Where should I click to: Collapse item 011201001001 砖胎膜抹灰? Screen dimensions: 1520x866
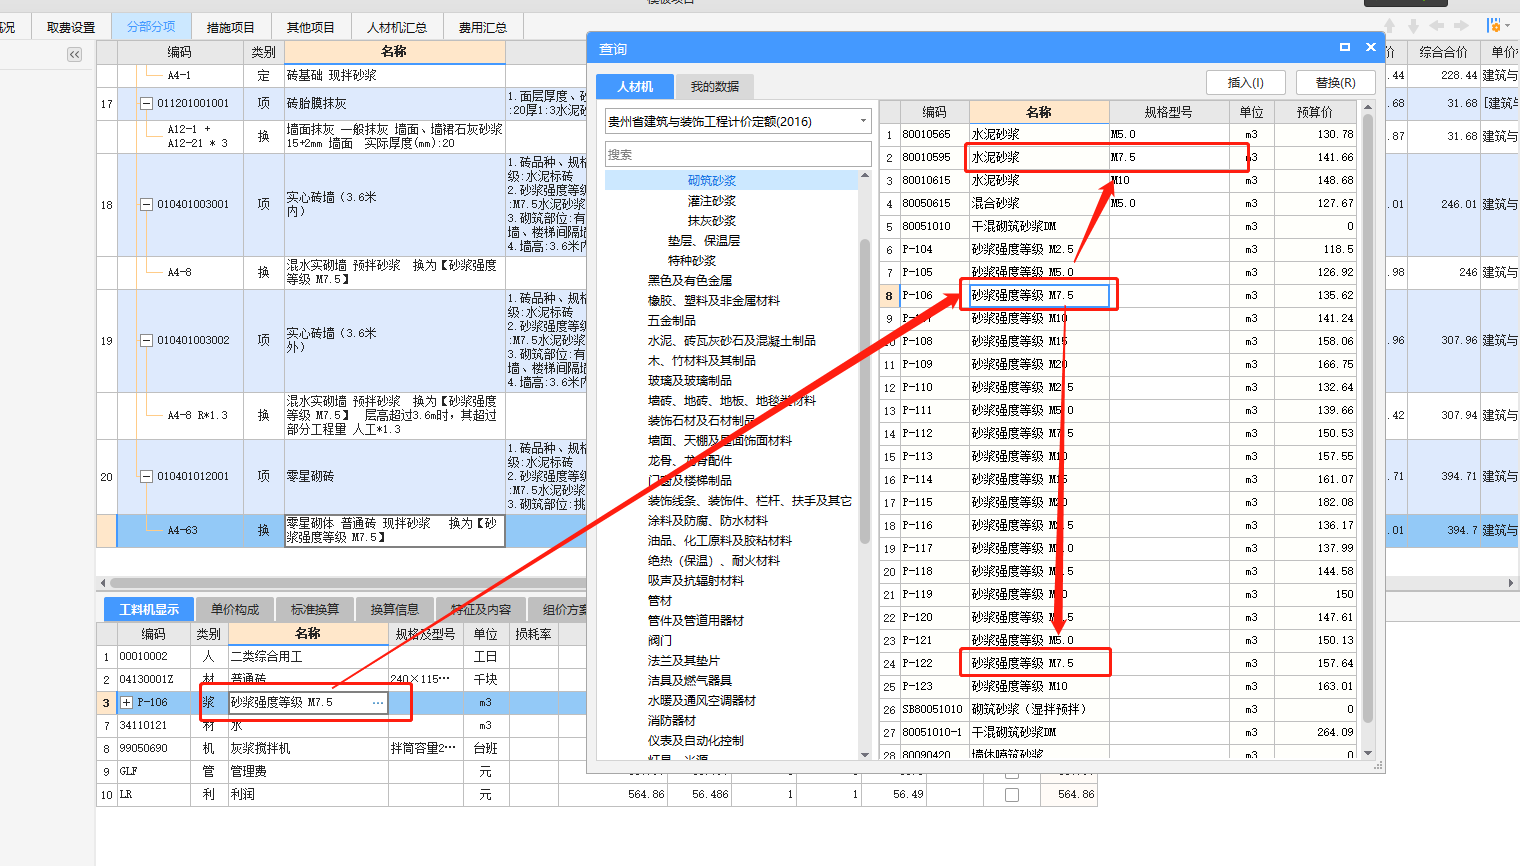[147, 103]
